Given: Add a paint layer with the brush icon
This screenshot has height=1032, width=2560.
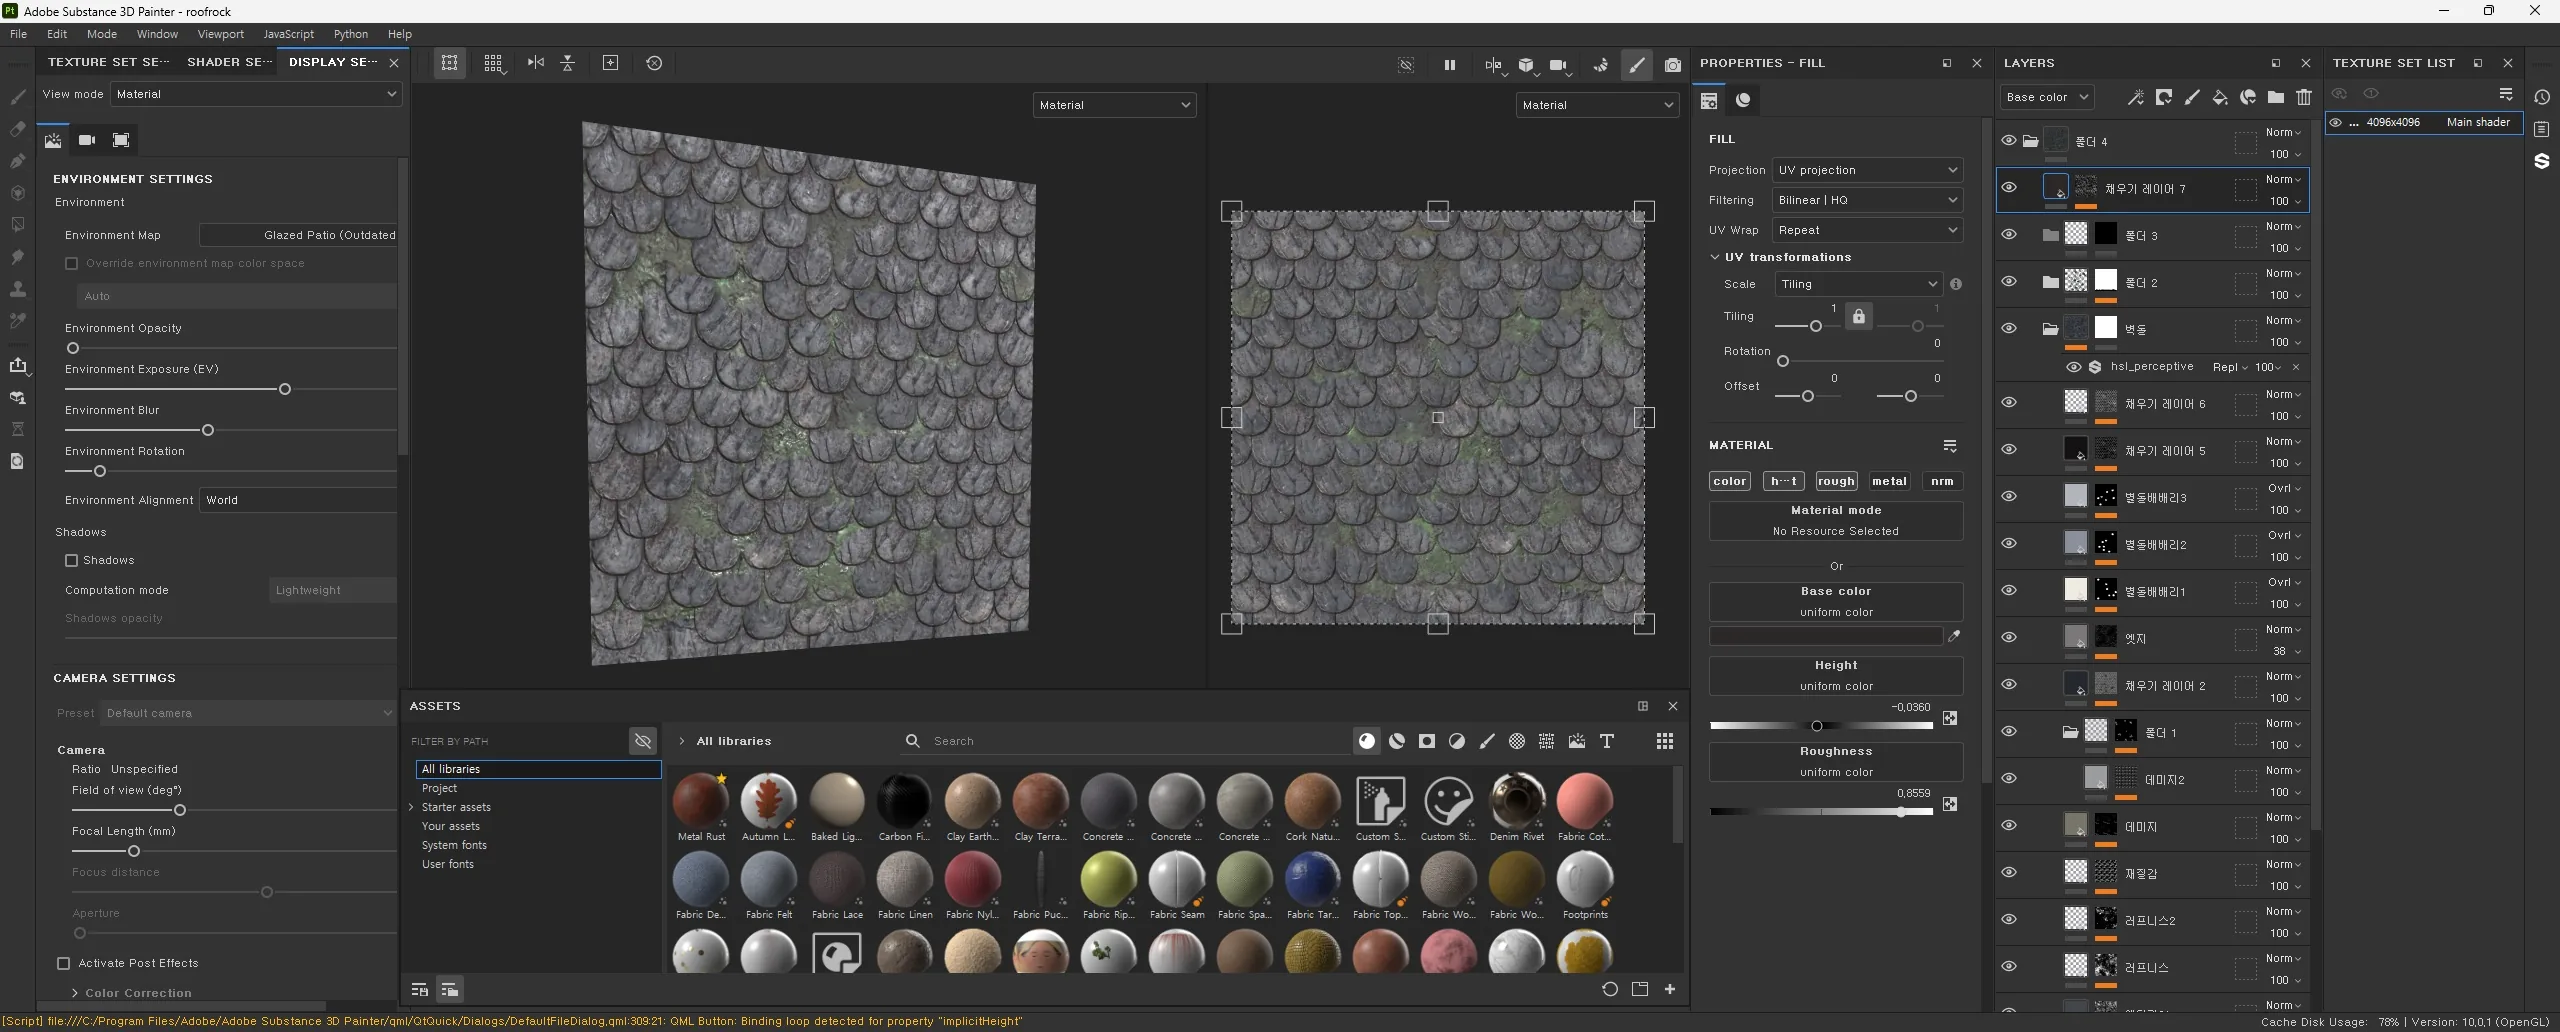Looking at the screenshot, I should 2191,97.
